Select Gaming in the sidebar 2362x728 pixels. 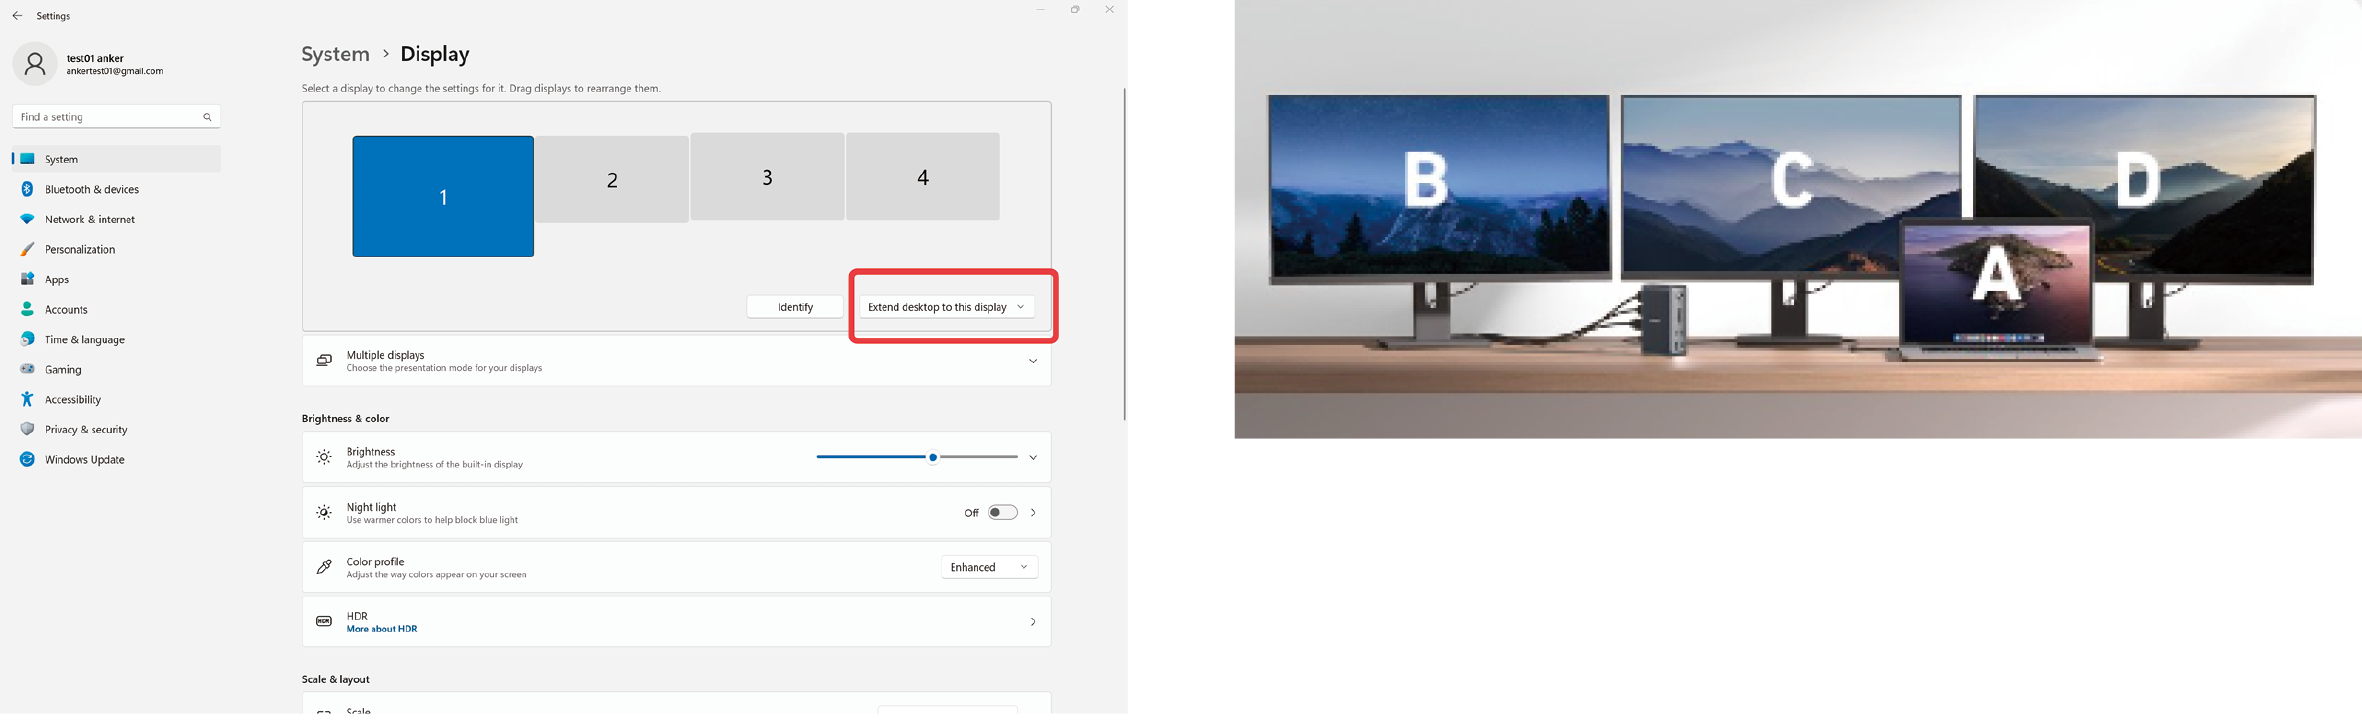point(63,369)
